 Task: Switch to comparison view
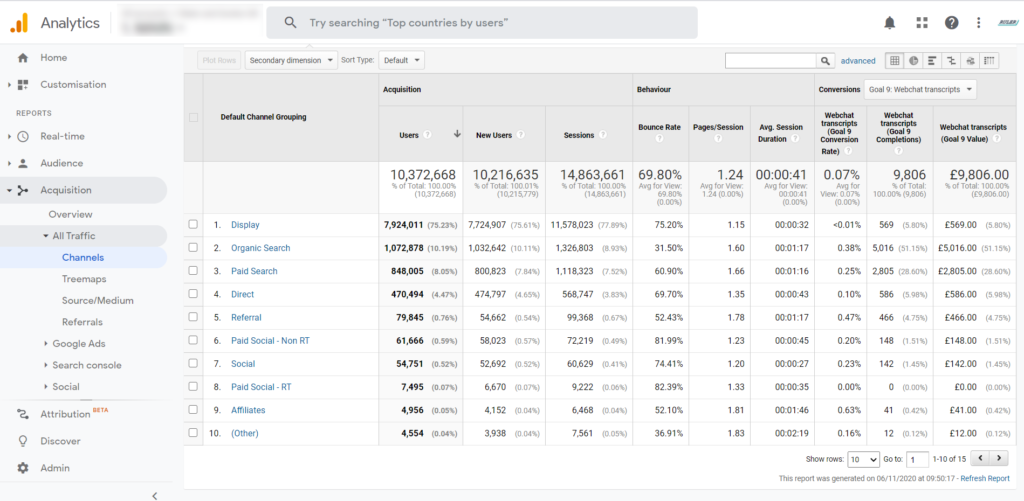pos(952,61)
